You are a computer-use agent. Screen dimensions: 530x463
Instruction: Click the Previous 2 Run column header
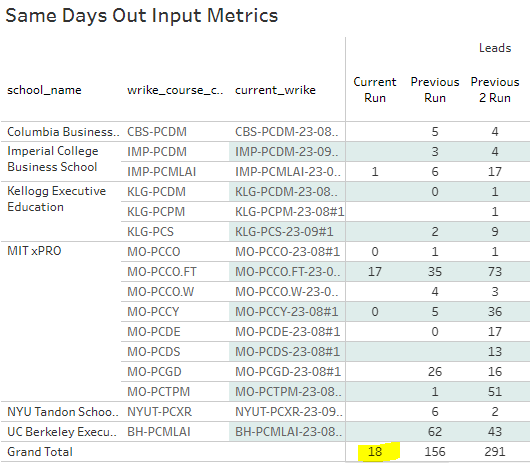point(495,90)
